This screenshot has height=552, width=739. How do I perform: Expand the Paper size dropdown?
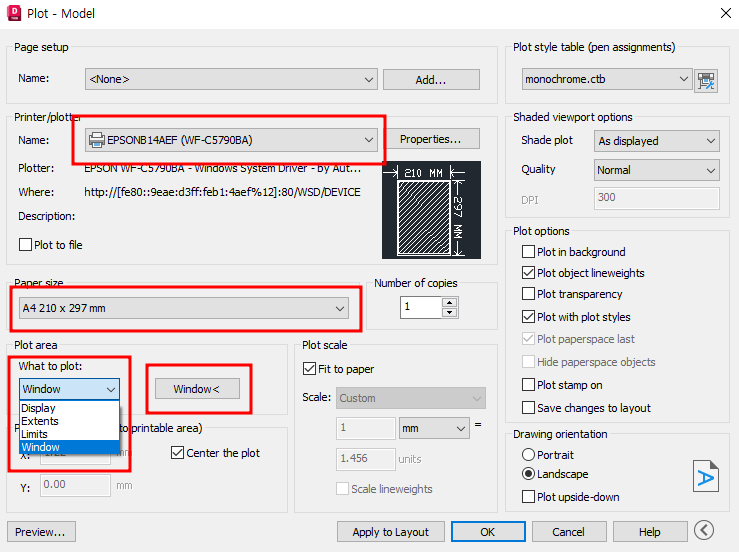point(184,308)
